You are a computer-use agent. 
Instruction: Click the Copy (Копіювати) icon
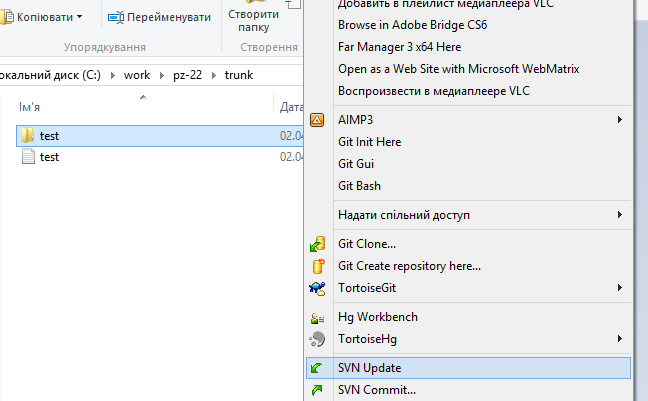[7, 17]
